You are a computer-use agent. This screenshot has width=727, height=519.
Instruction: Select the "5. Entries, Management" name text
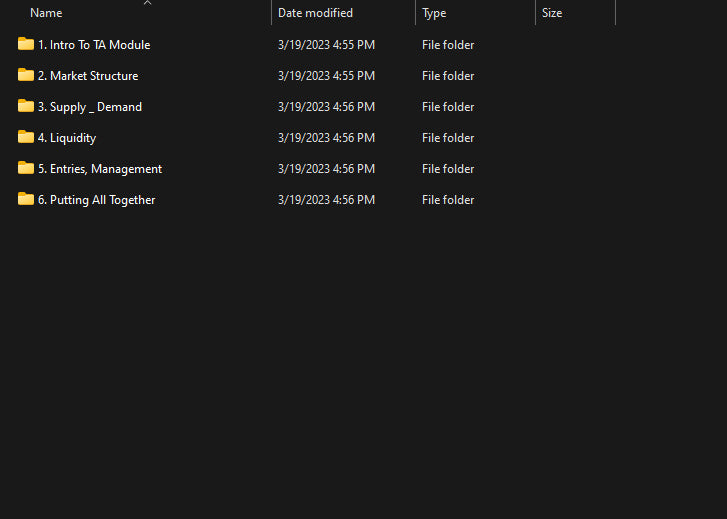pyautogui.click(x=100, y=169)
